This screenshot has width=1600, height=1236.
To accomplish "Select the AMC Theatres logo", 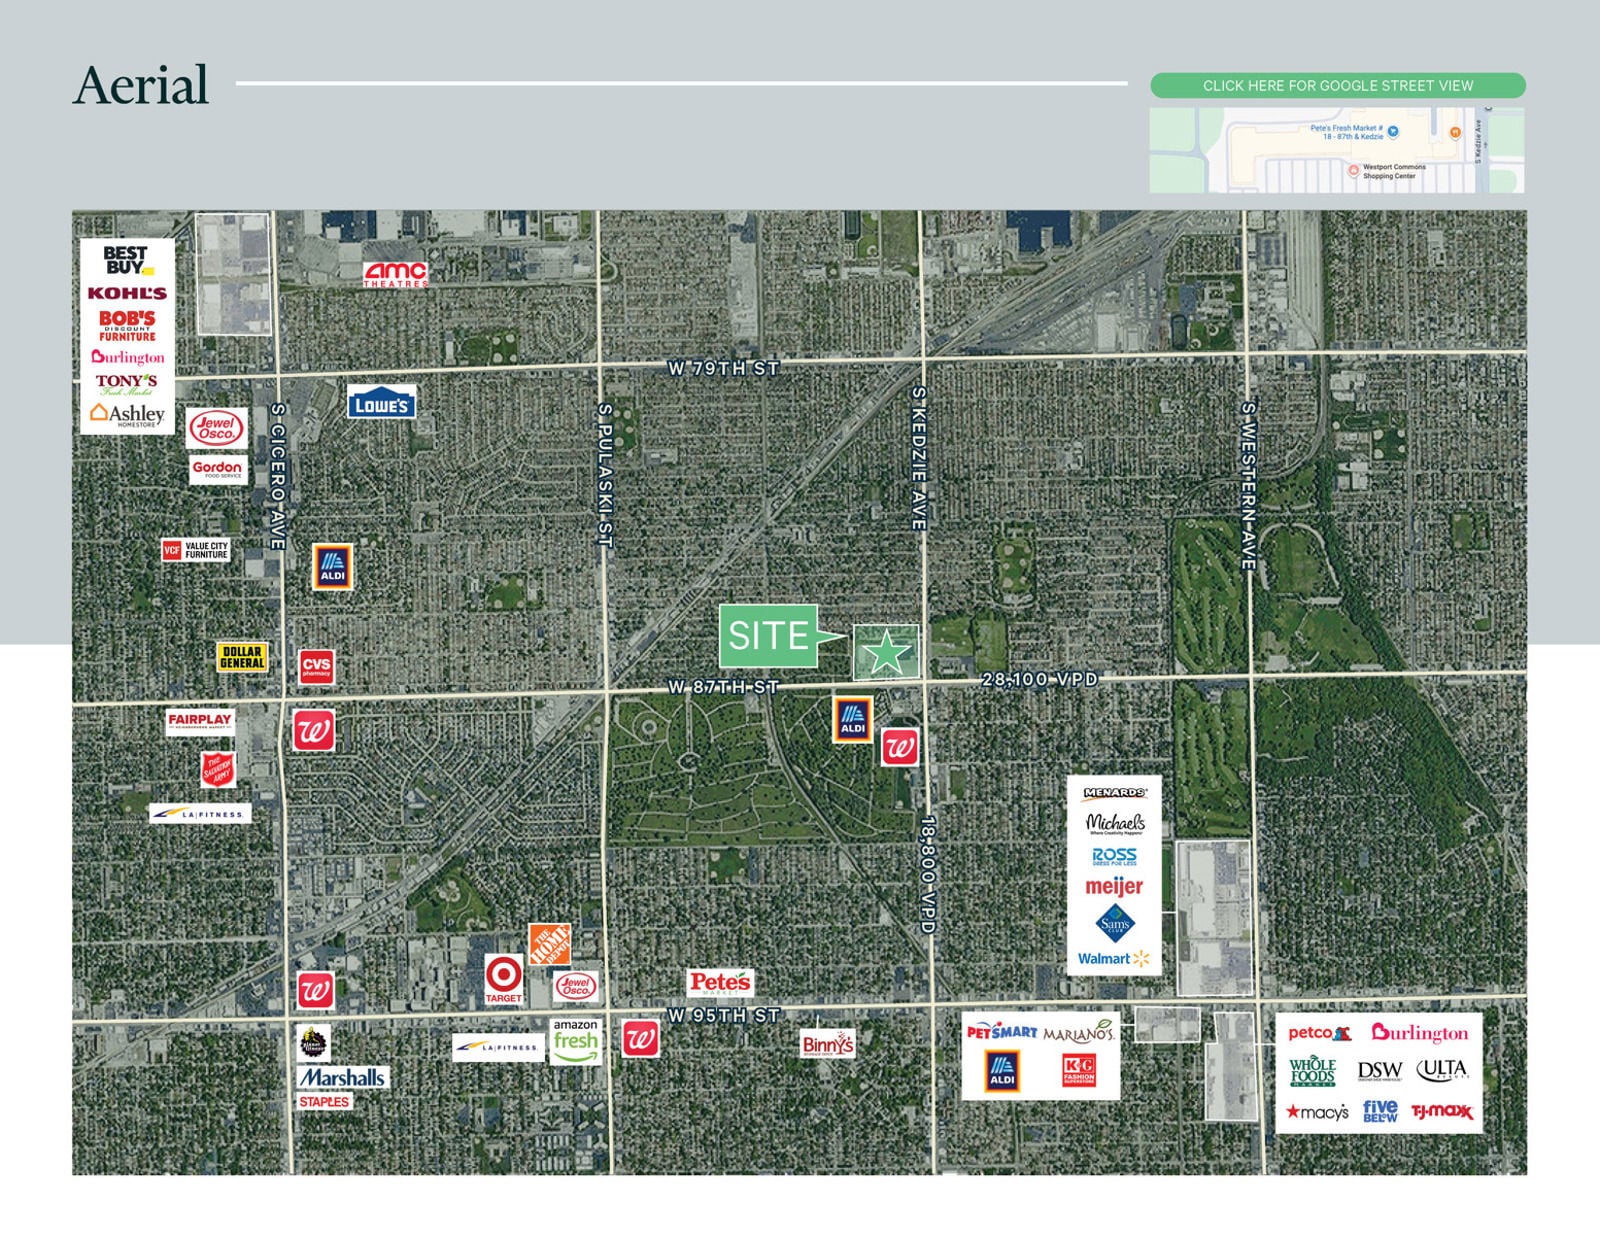I will click(395, 274).
